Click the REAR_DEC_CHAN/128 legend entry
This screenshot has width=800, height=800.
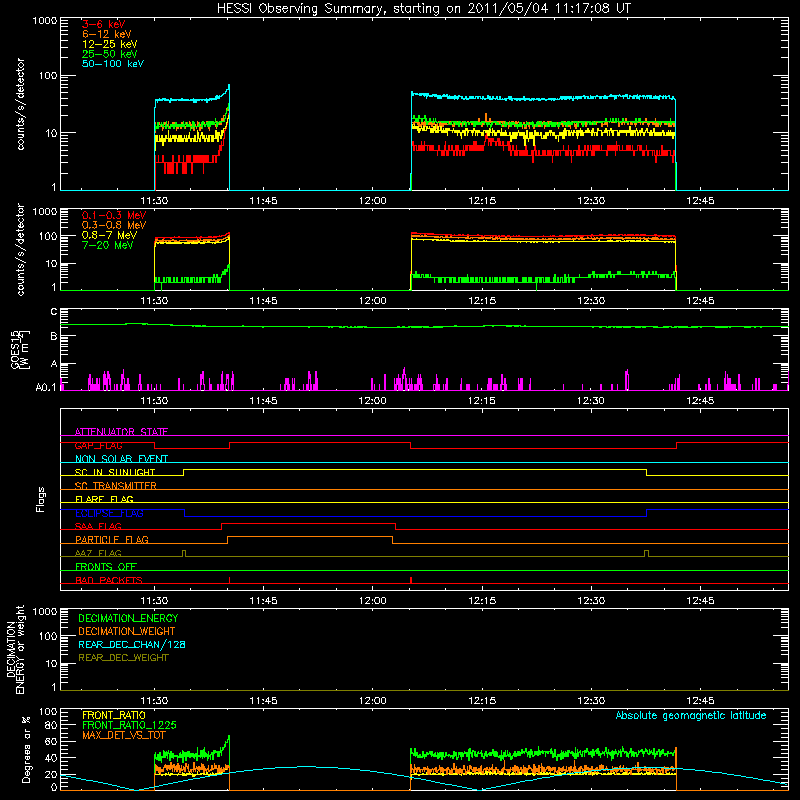point(132,644)
